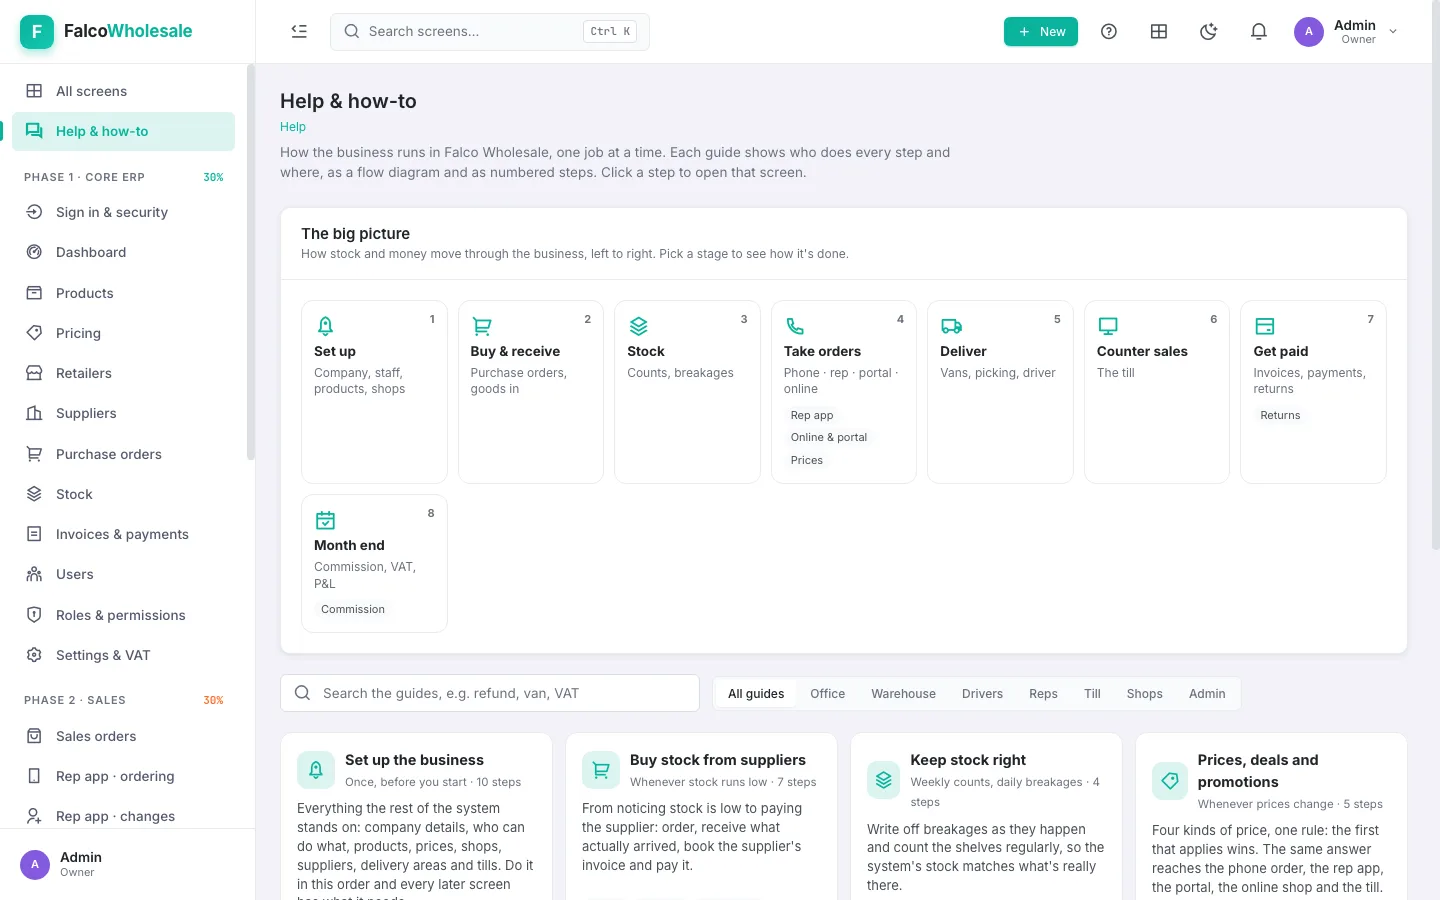Select the Drivers guide filter tab
Image resolution: width=1440 pixels, height=900 pixels.
[982, 693]
